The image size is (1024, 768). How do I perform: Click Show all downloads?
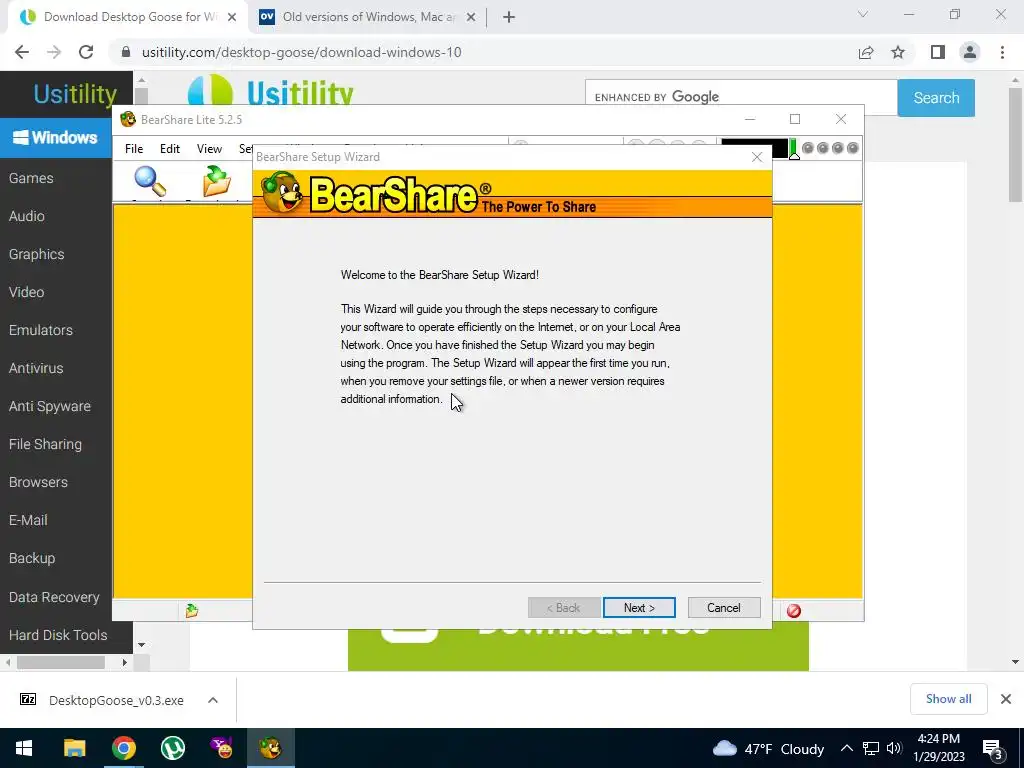(948, 699)
